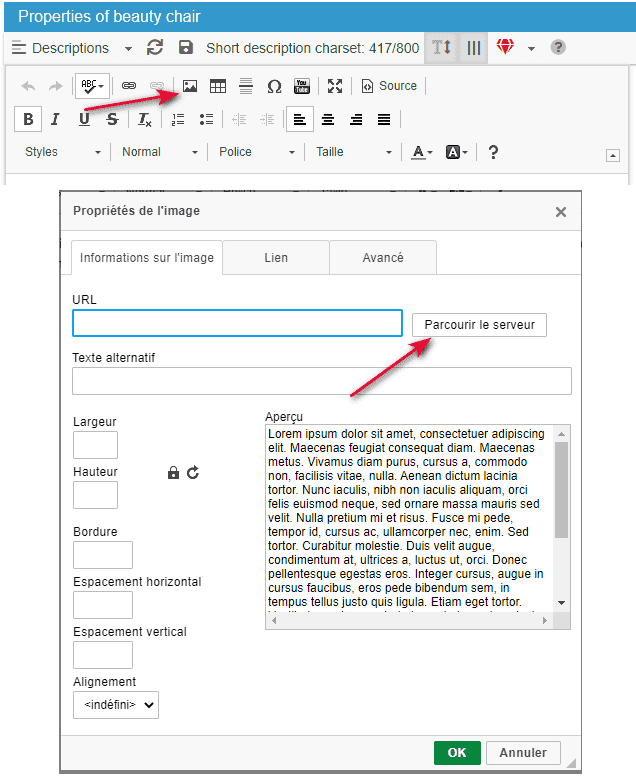Screen dimensions: 636x776
Task: Click the save floppy disk icon
Action: (x=185, y=48)
